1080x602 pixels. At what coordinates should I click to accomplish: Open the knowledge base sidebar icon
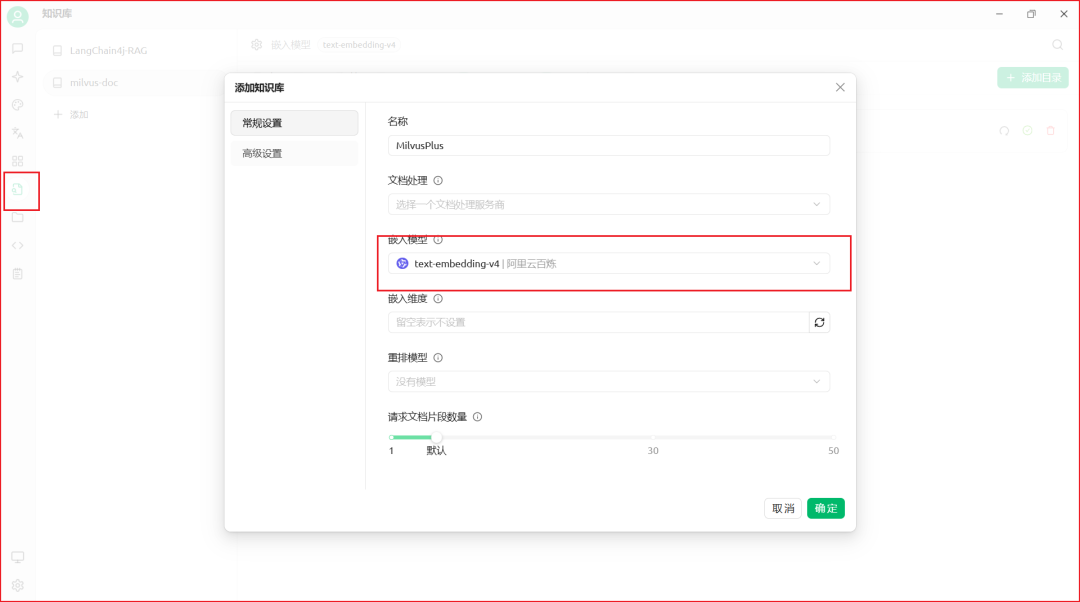(18, 189)
